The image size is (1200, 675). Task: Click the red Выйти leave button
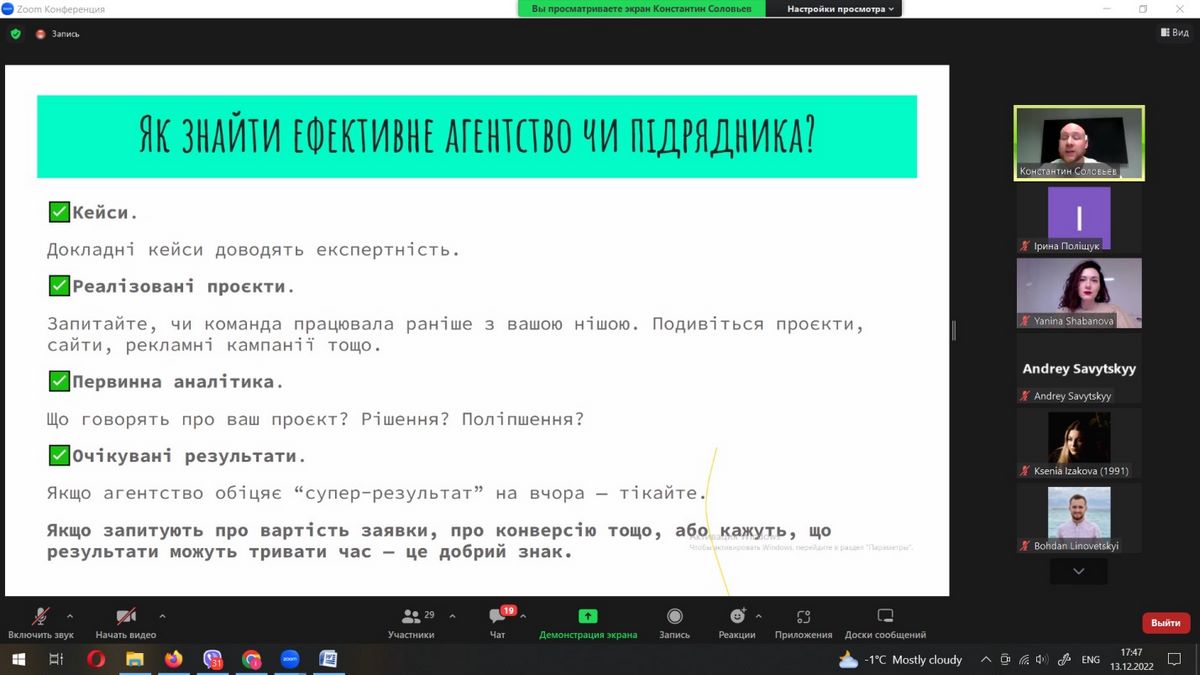[x=1165, y=623]
